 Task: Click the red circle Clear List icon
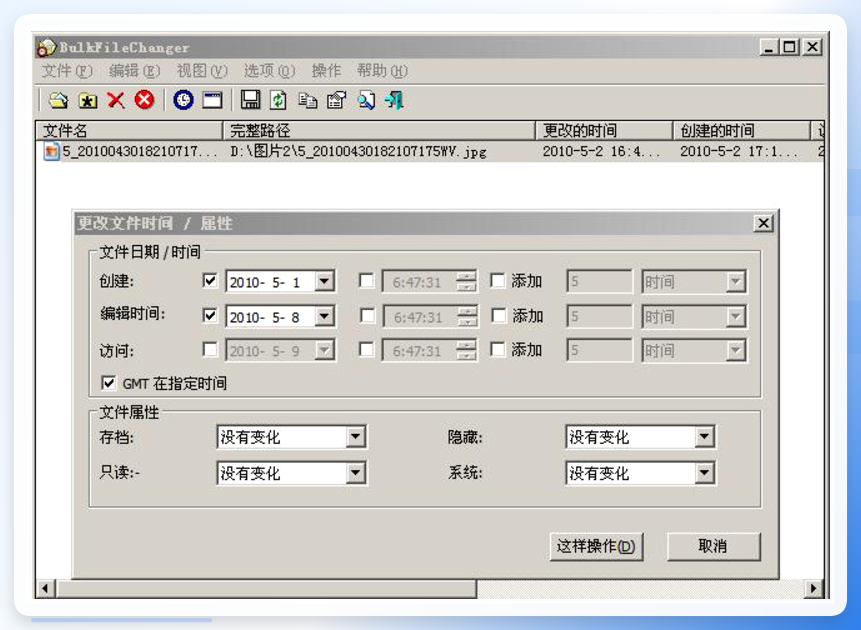point(144,100)
